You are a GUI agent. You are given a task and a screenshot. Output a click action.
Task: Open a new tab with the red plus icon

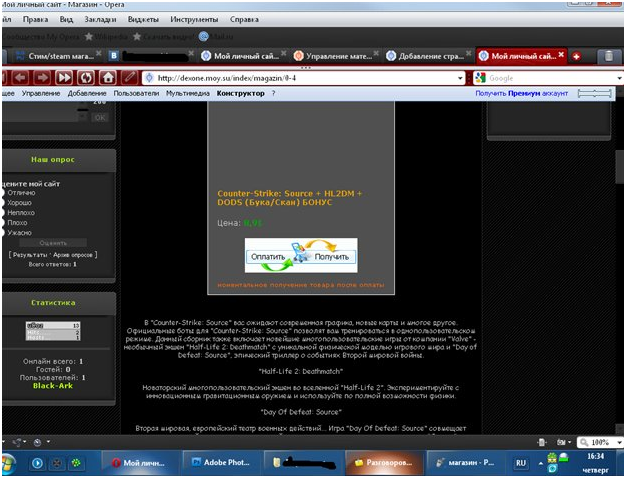tap(576, 56)
